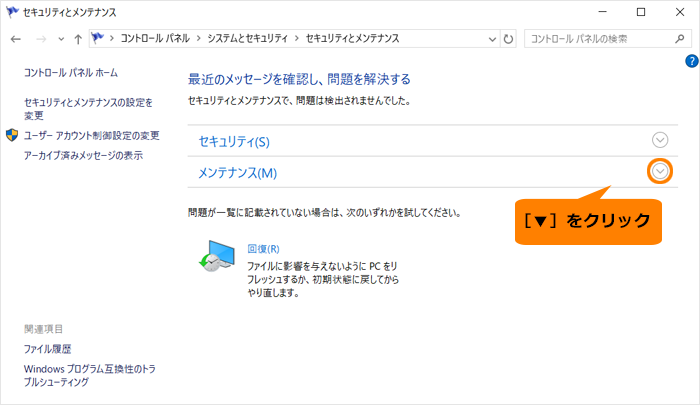Screen dimensions: 700x405
Task: Open コントロール パネル ホーム link
Action: (71, 72)
